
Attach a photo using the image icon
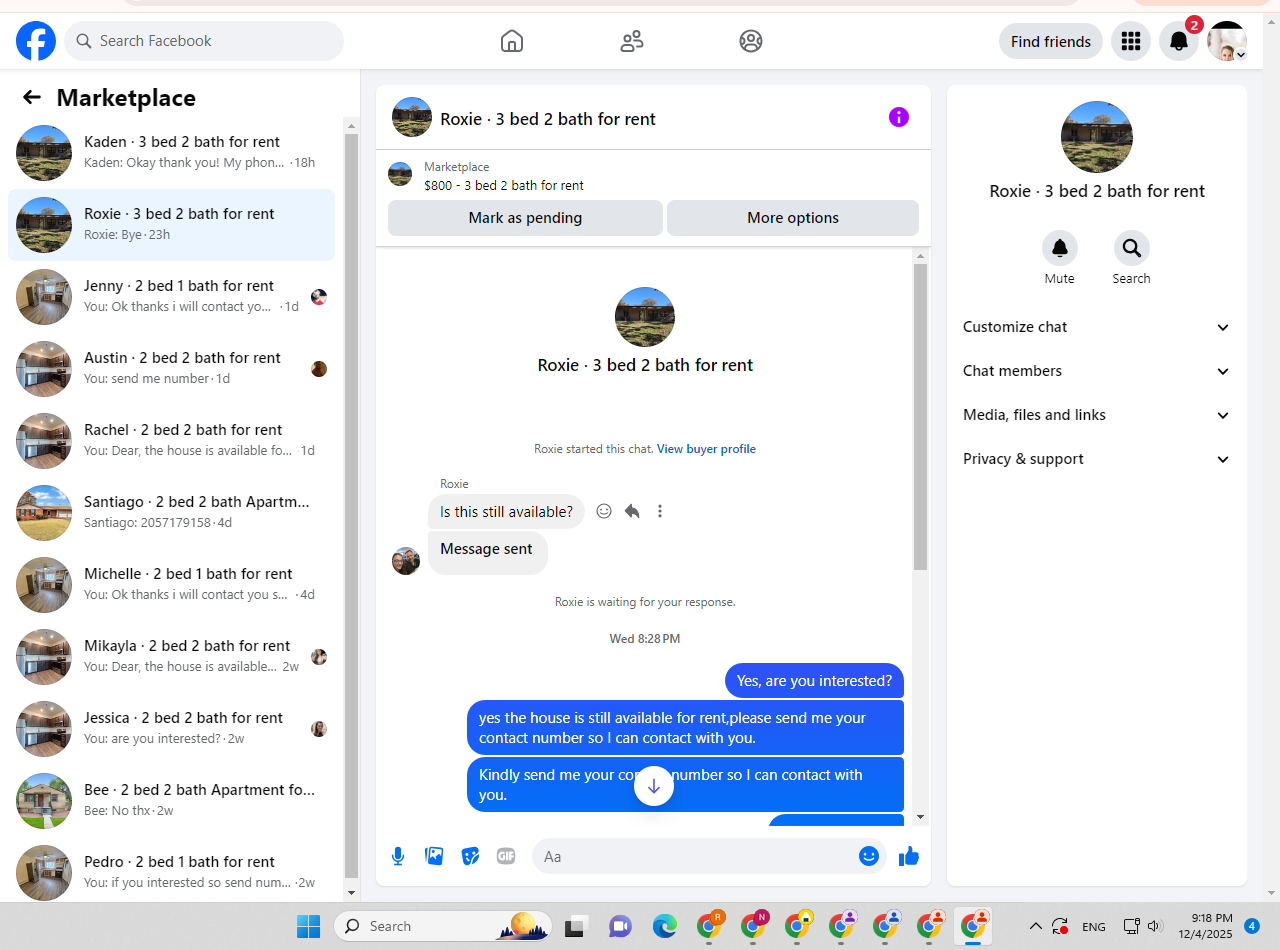pos(434,856)
